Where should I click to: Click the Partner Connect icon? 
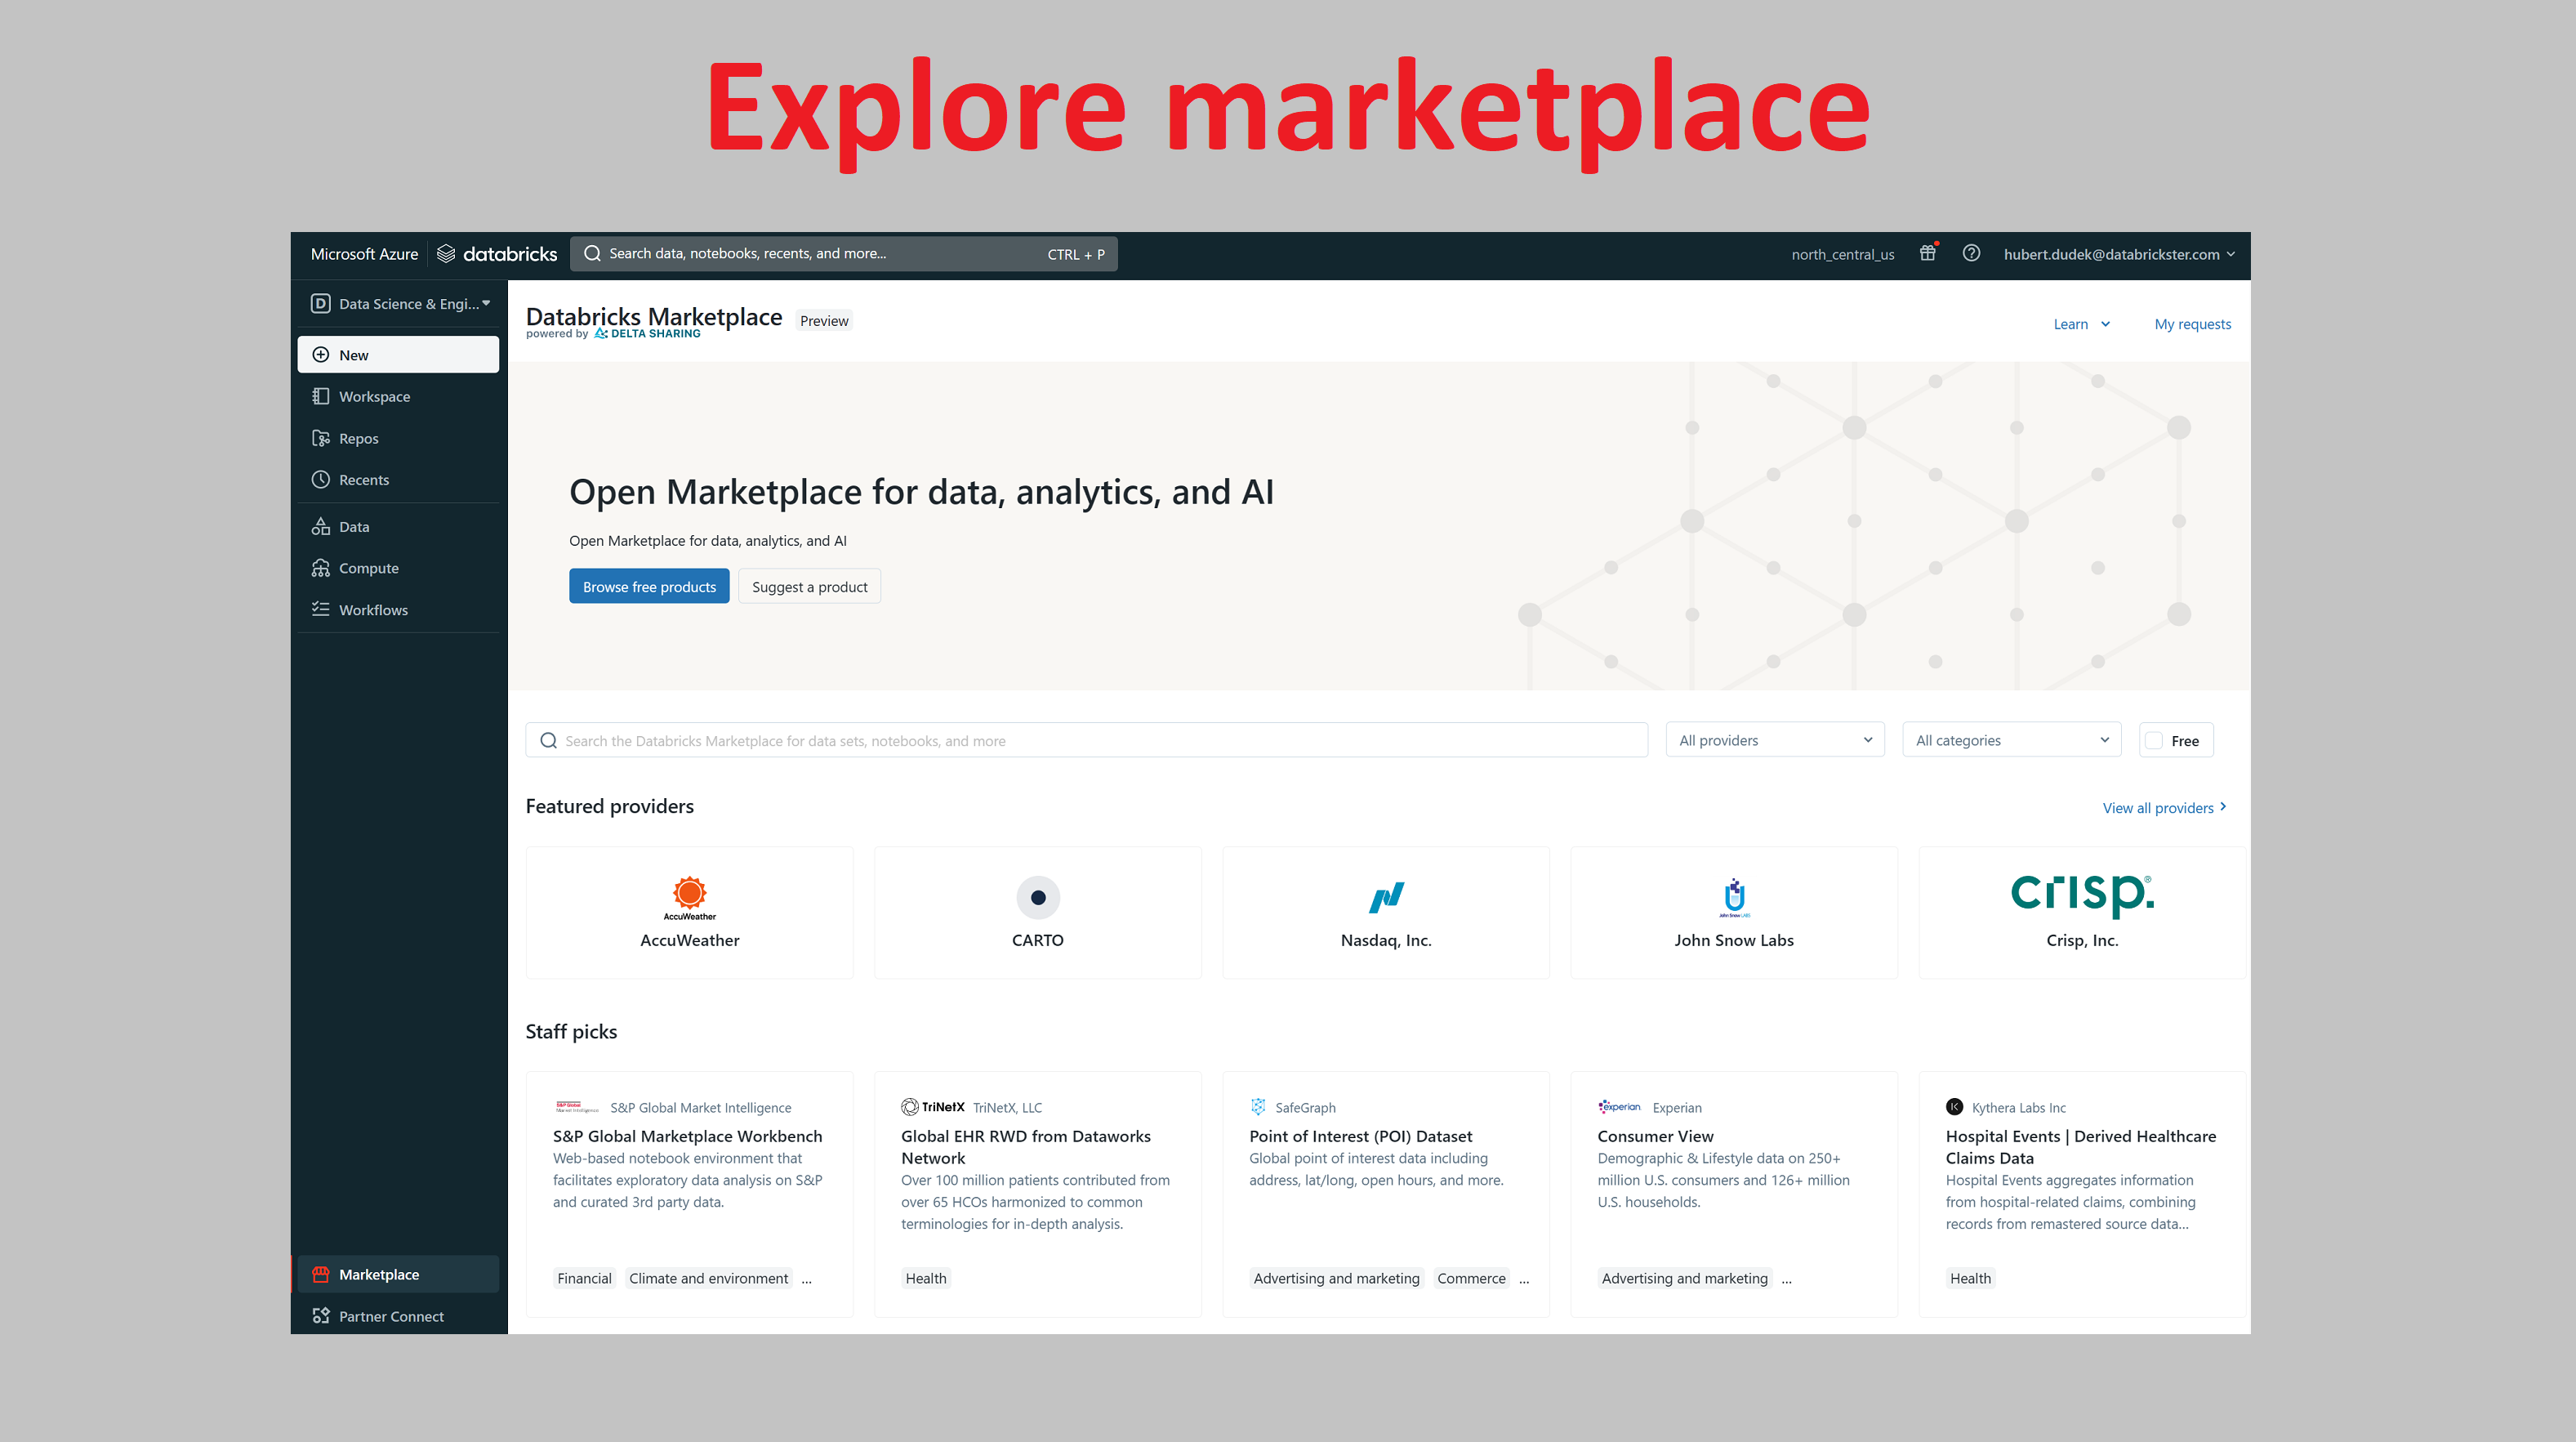point(321,1316)
